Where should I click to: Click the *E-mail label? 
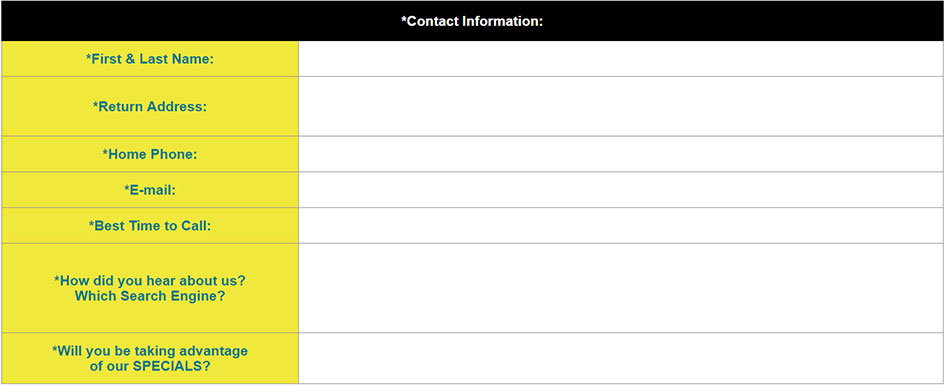click(150, 190)
